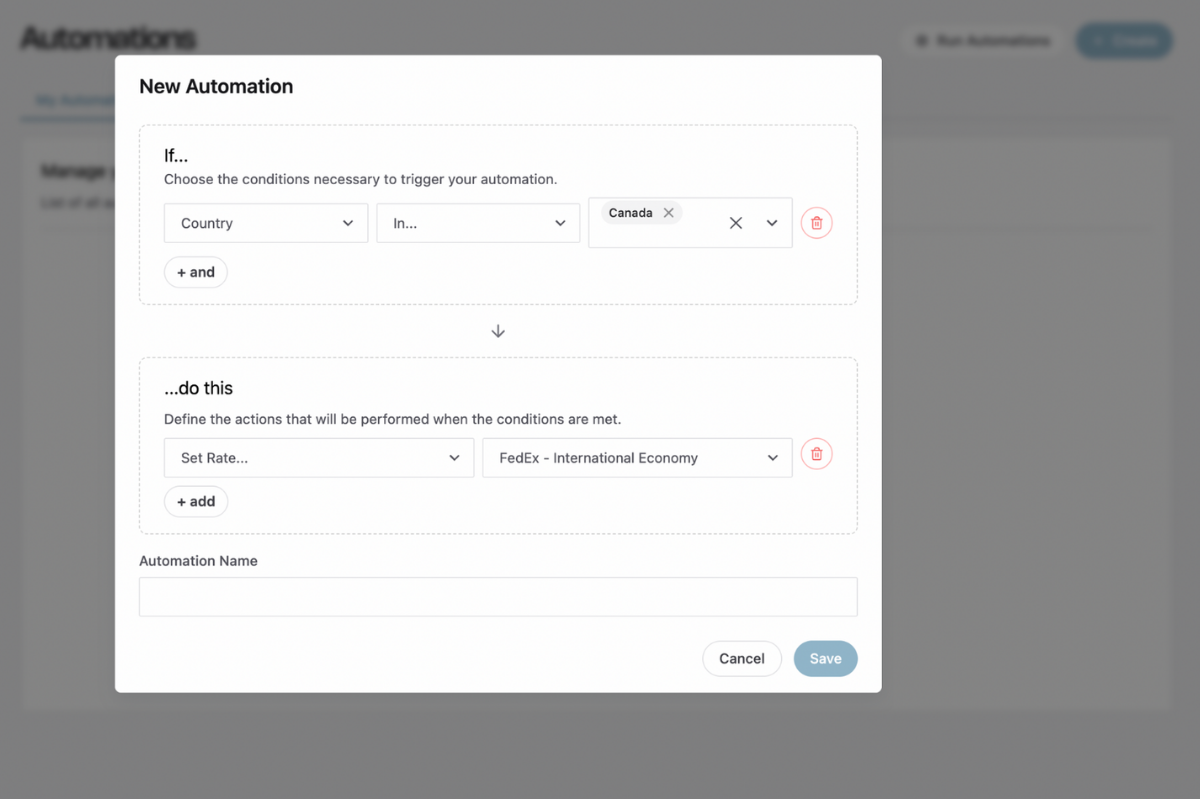Cancel the new automation dialog

[742, 659]
